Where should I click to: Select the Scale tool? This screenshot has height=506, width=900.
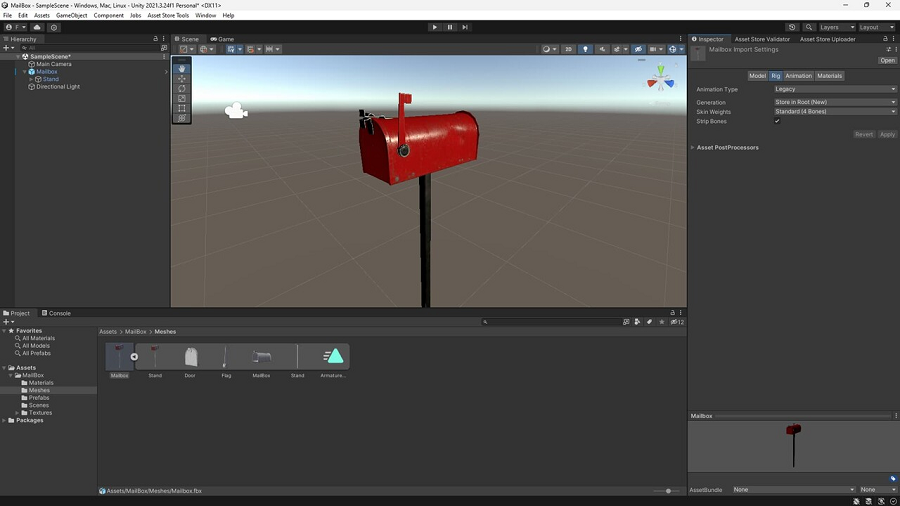[182, 98]
